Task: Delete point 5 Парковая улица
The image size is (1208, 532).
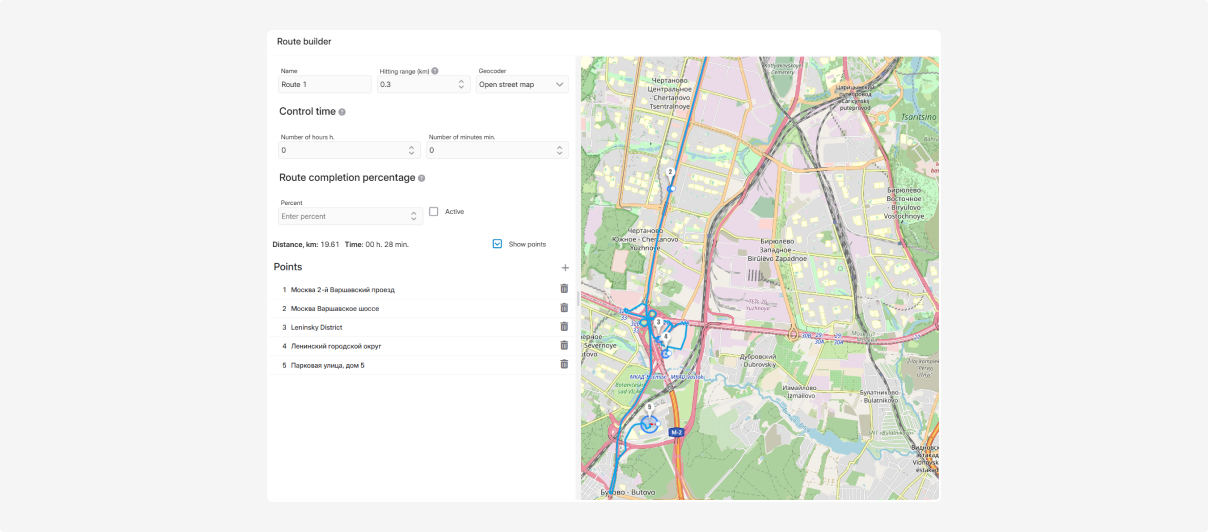Action: pos(564,365)
